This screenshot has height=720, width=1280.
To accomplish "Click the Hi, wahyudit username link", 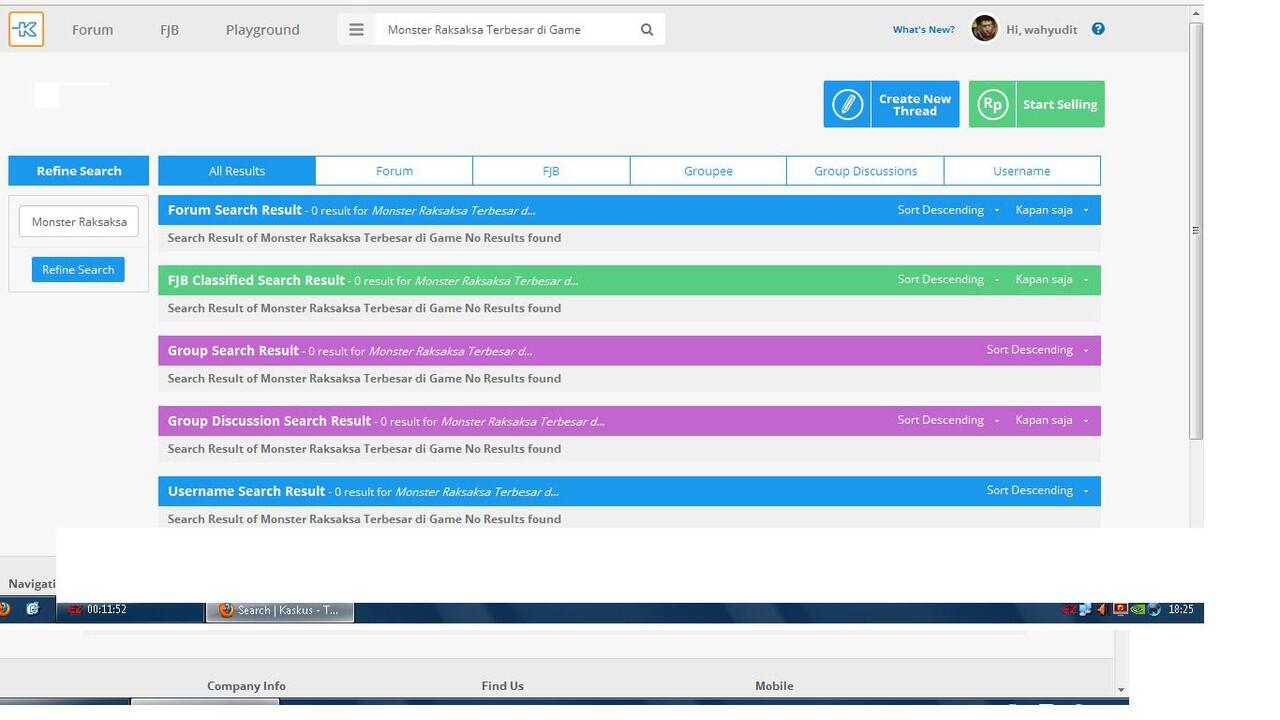I will coord(1042,30).
